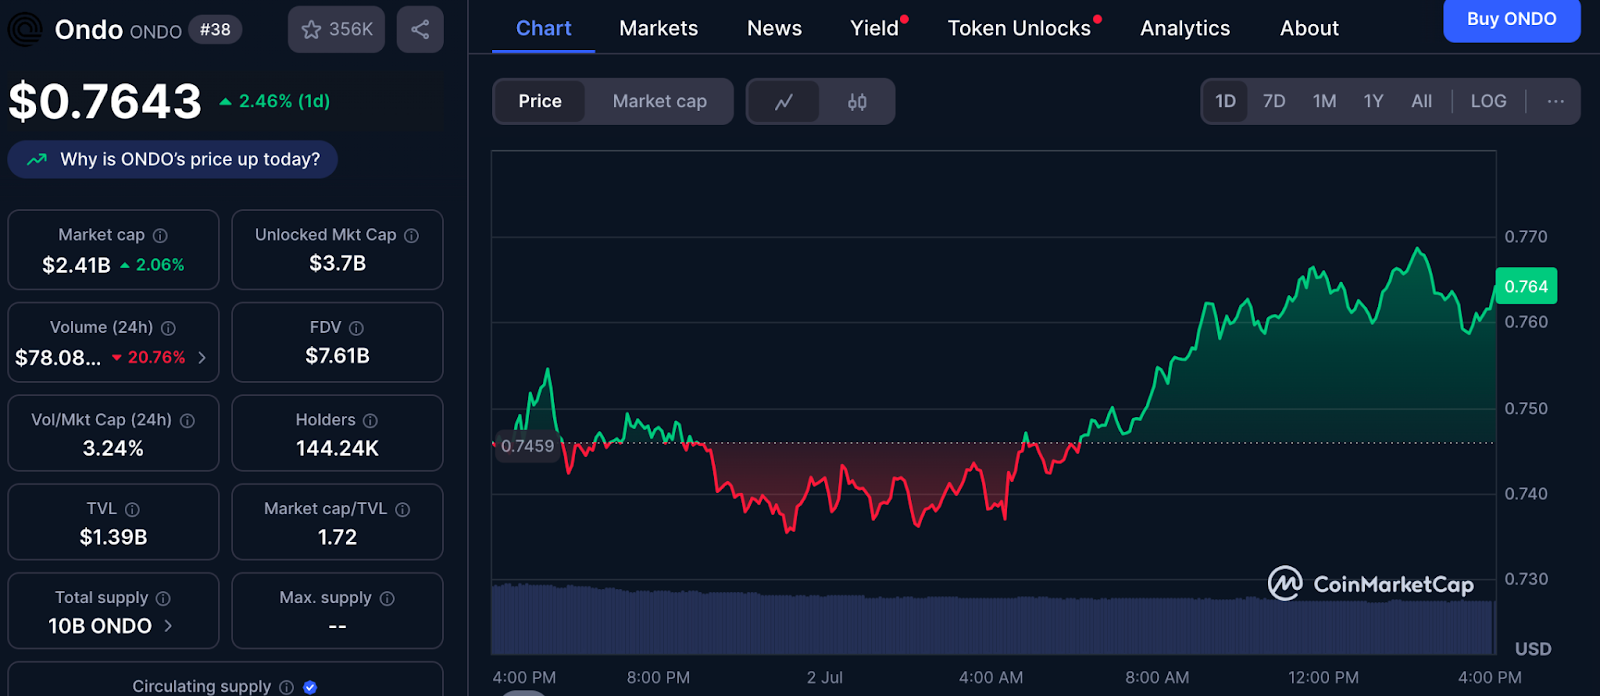Open the Markets tab
The height and width of the screenshot is (696, 1600).
click(659, 28)
